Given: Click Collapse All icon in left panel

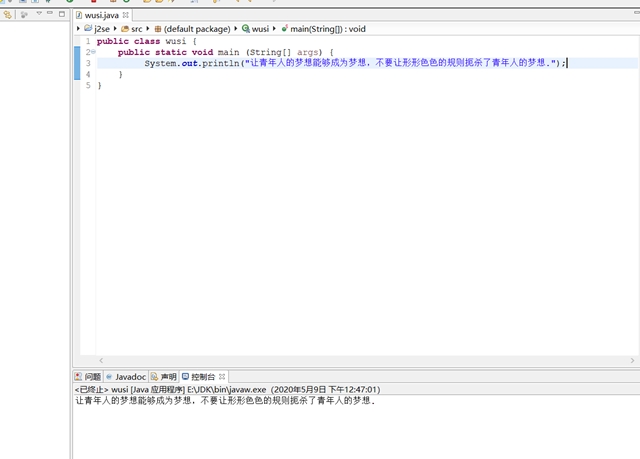Looking at the screenshot, I should 8,14.
